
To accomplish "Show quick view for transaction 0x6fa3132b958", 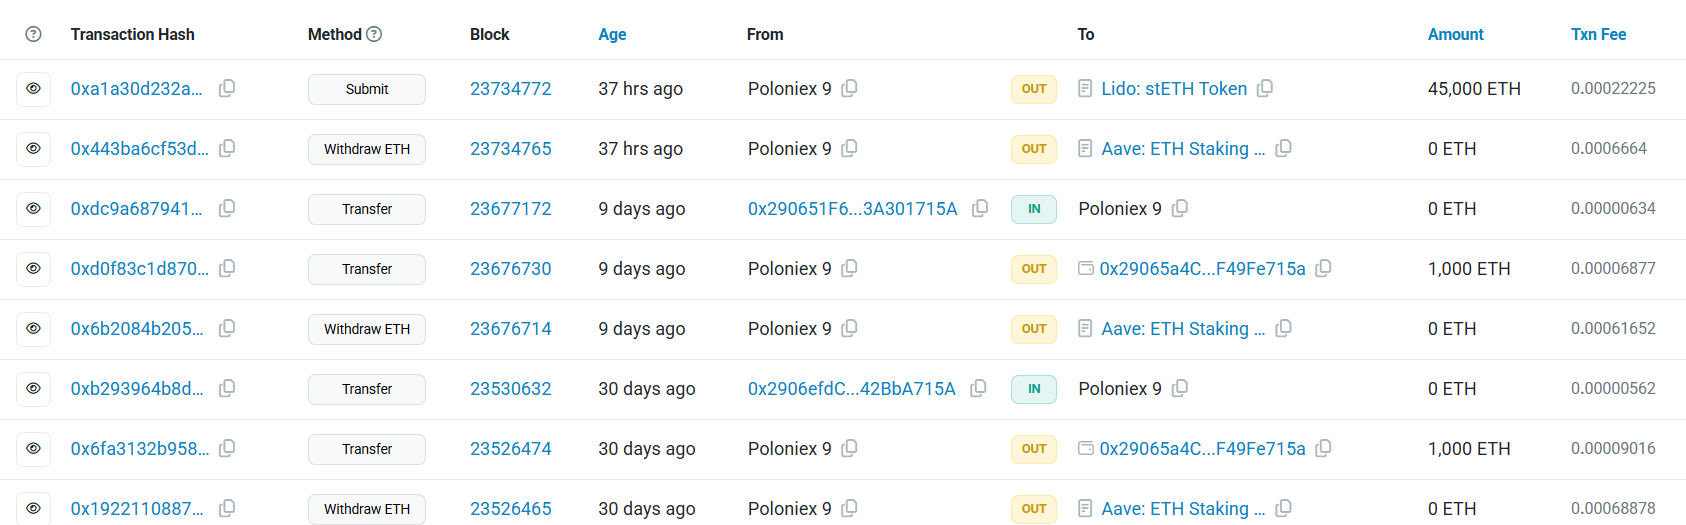I will point(33,449).
